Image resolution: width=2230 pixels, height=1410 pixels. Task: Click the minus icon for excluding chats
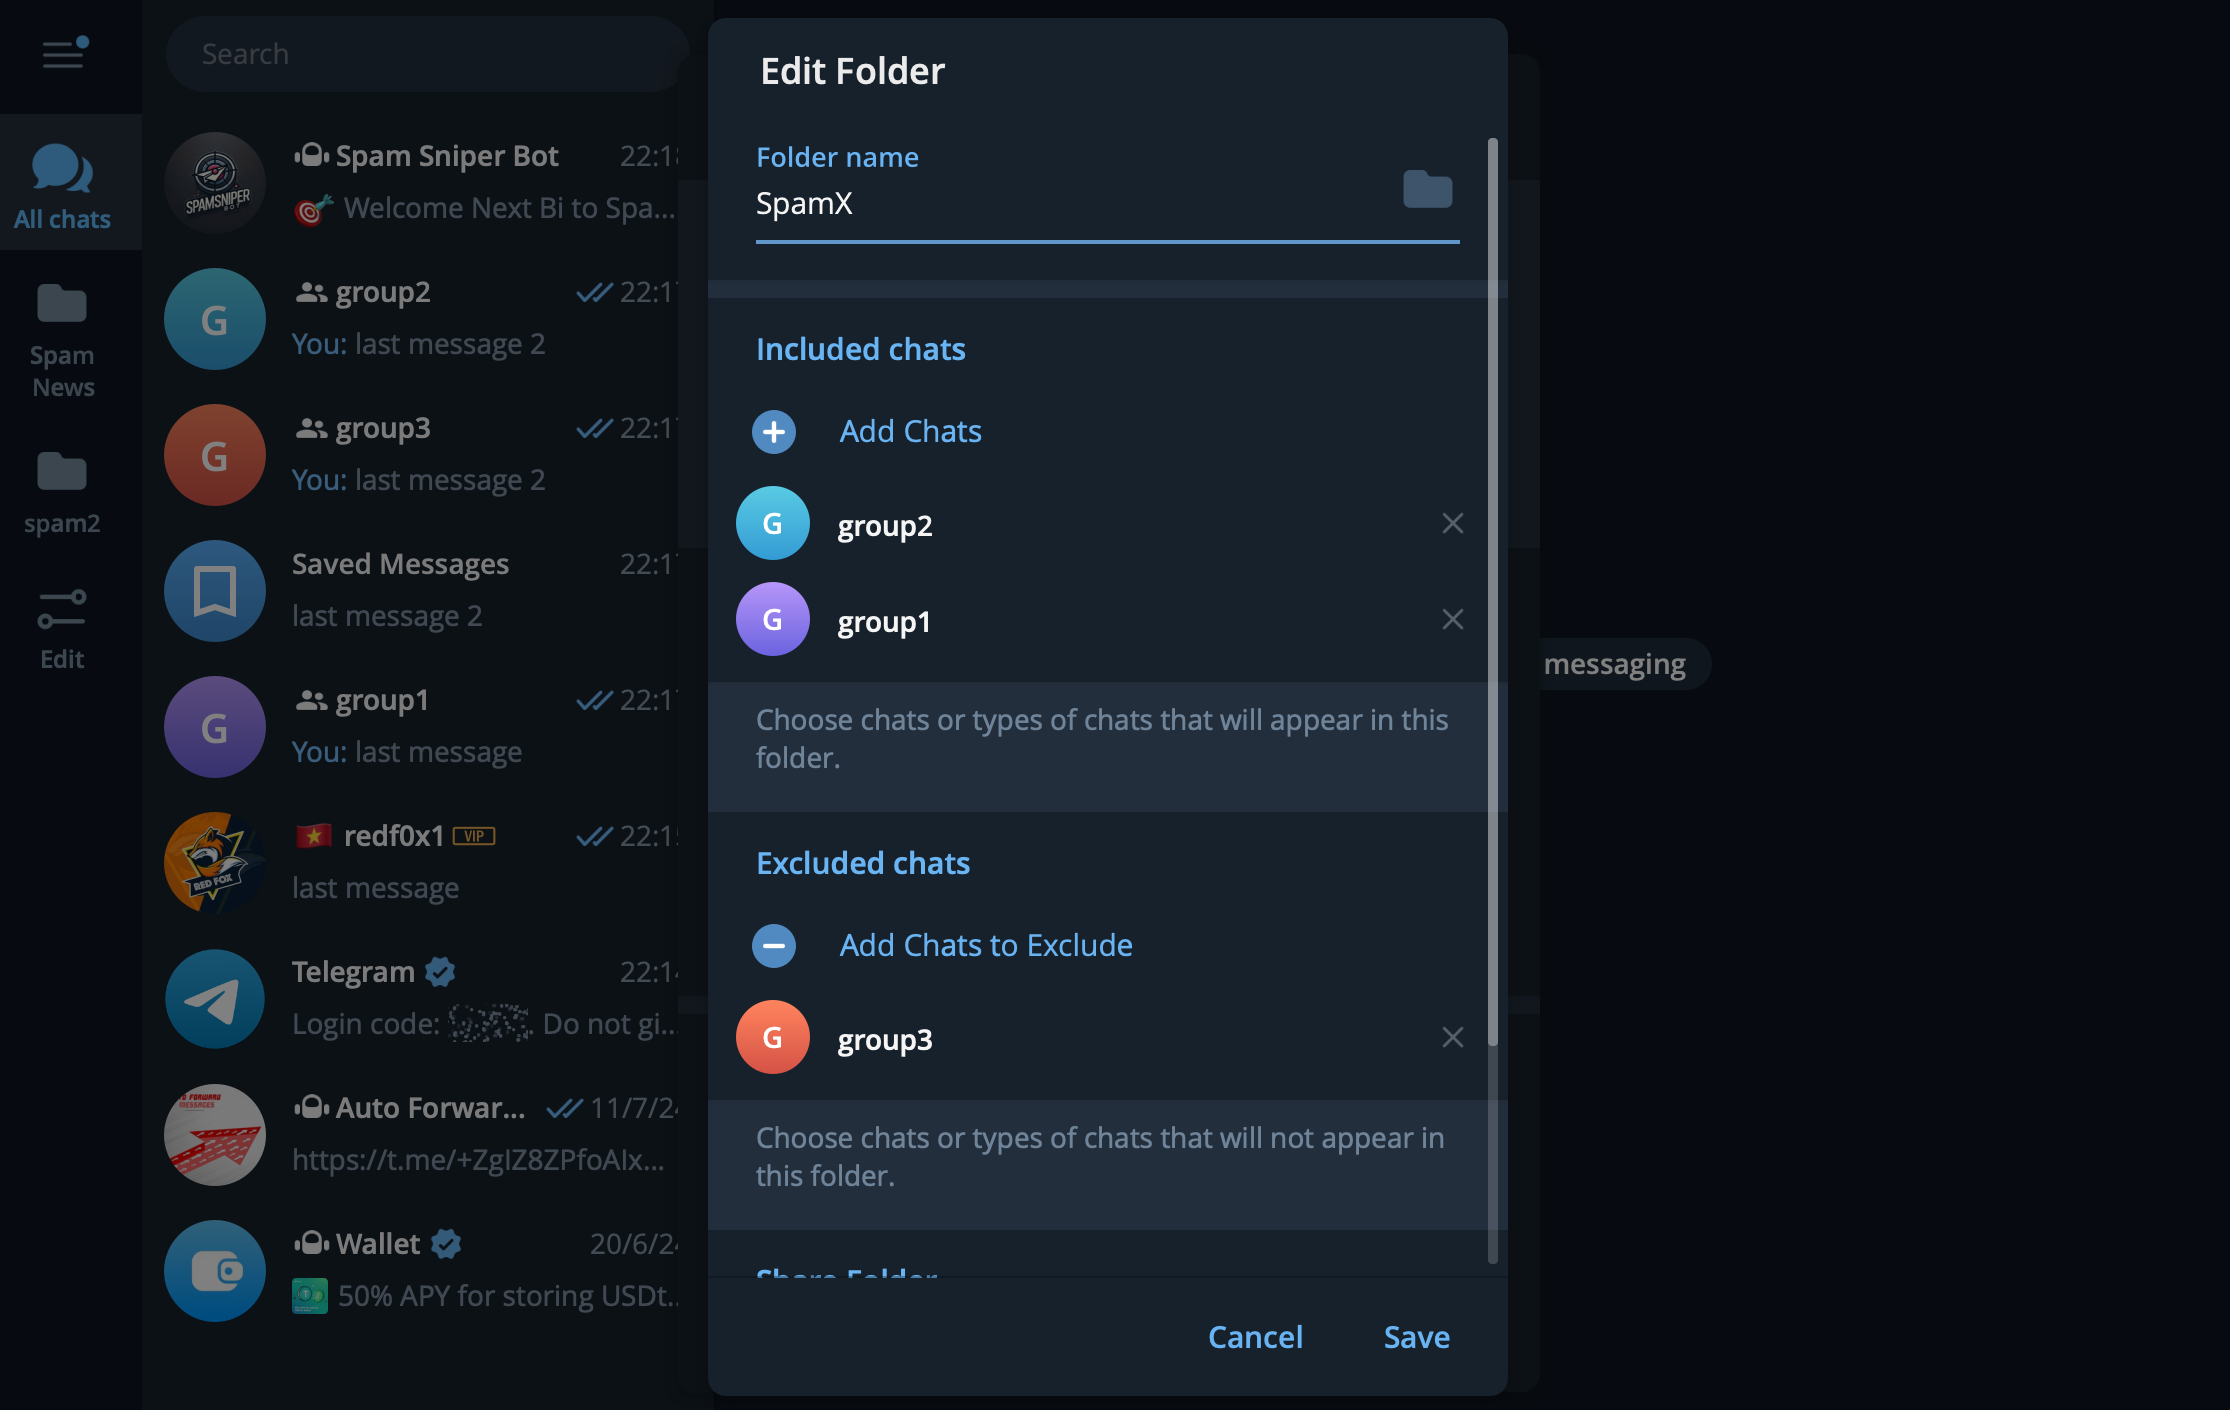774,946
